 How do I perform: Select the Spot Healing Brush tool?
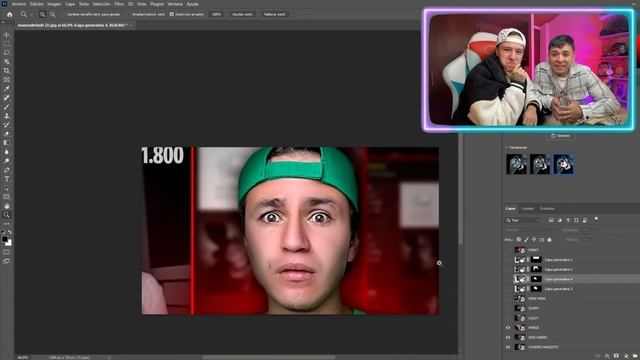click(x=7, y=98)
